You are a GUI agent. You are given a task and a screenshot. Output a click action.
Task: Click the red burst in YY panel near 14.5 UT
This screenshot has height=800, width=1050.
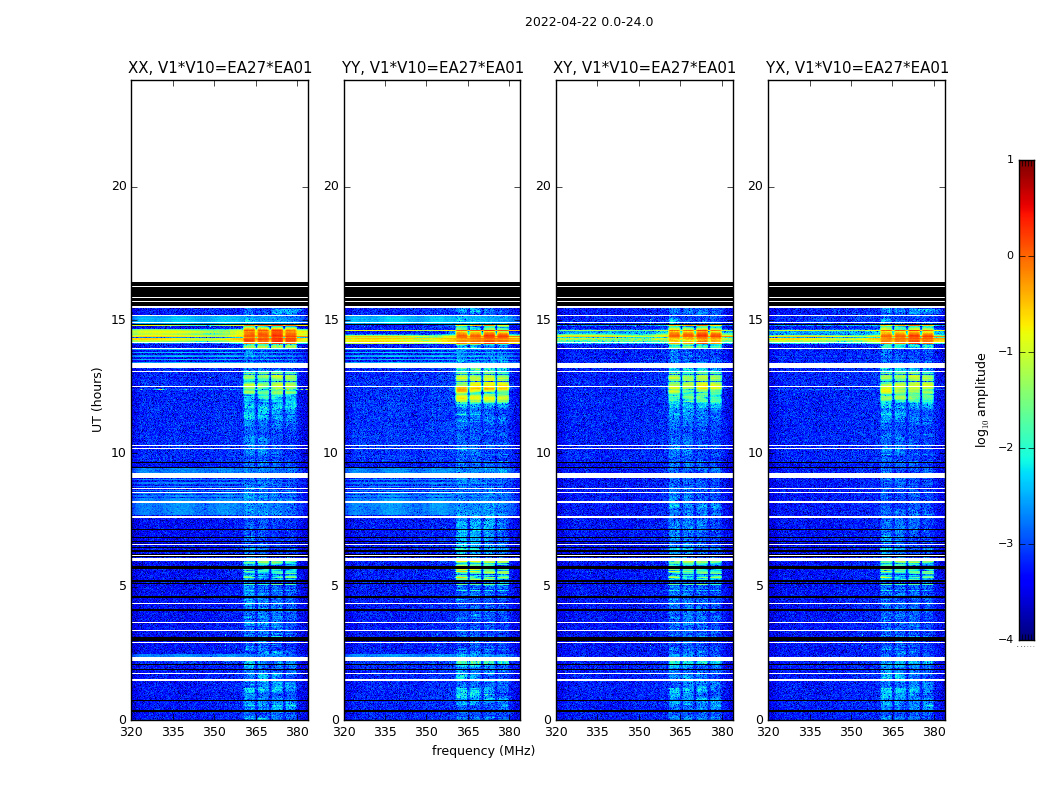[x=482, y=335]
